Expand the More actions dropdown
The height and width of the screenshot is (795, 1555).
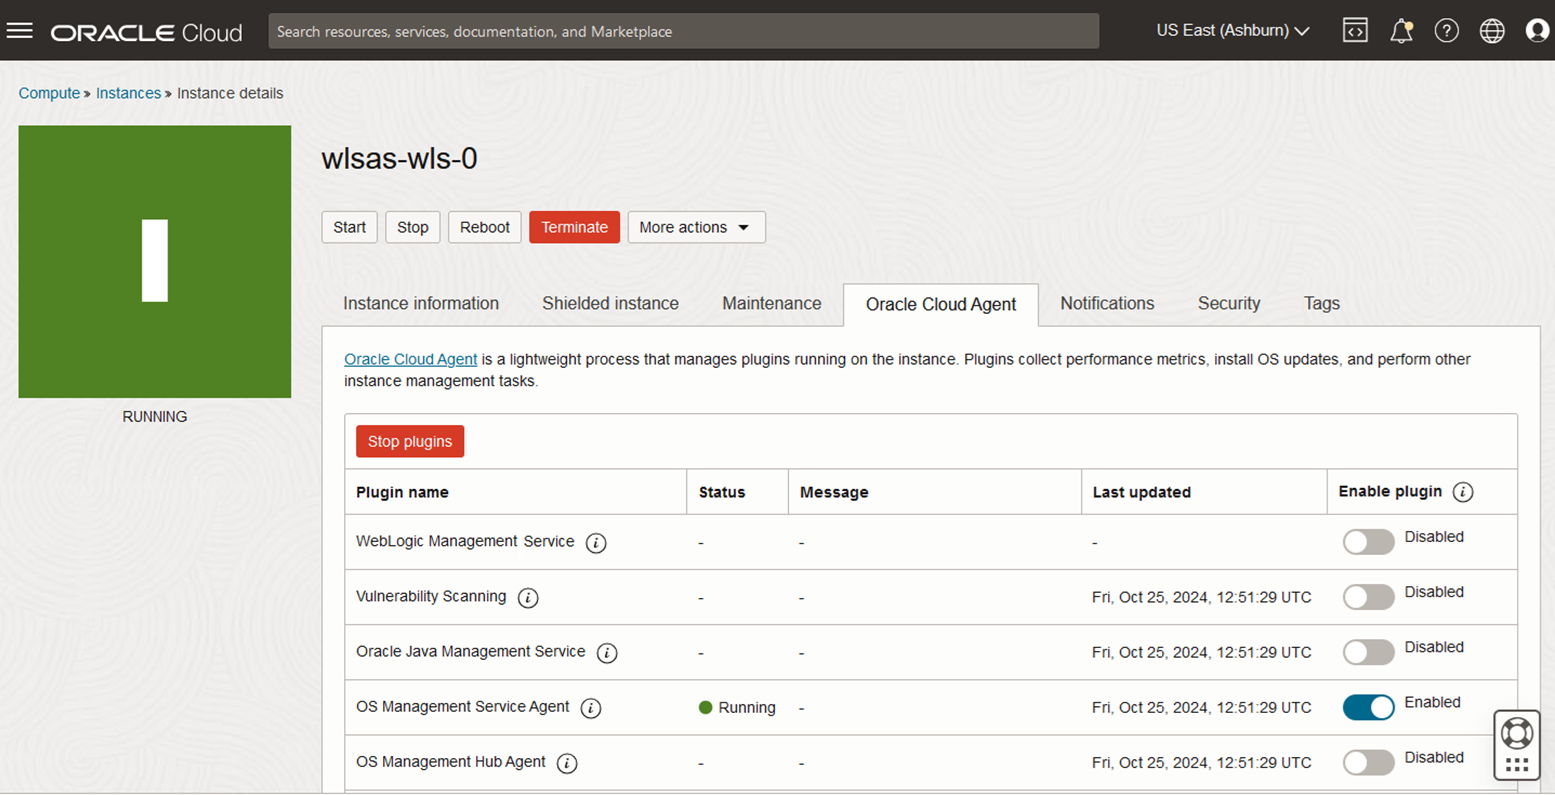696,227
